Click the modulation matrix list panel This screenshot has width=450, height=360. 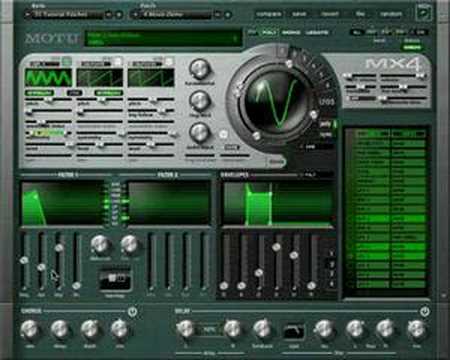pyautogui.click(x=386, y=211)
